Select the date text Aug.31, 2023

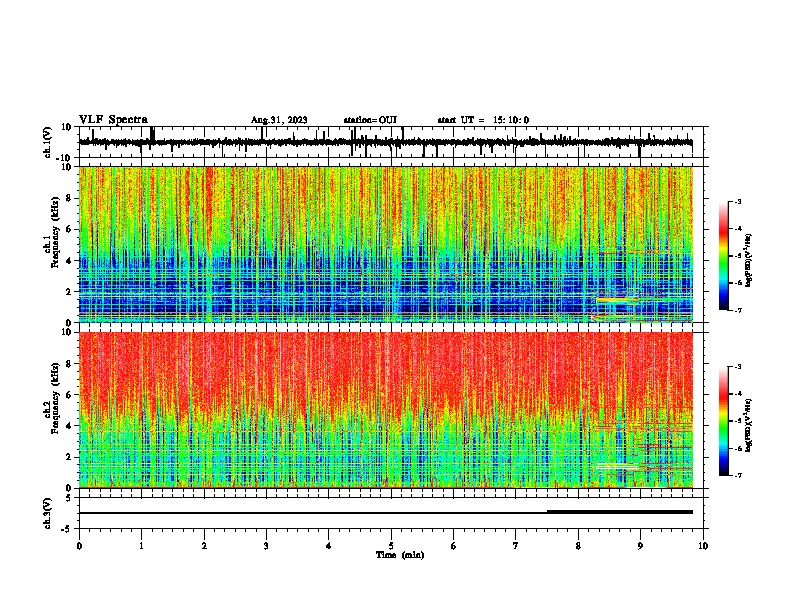point(279,120)
